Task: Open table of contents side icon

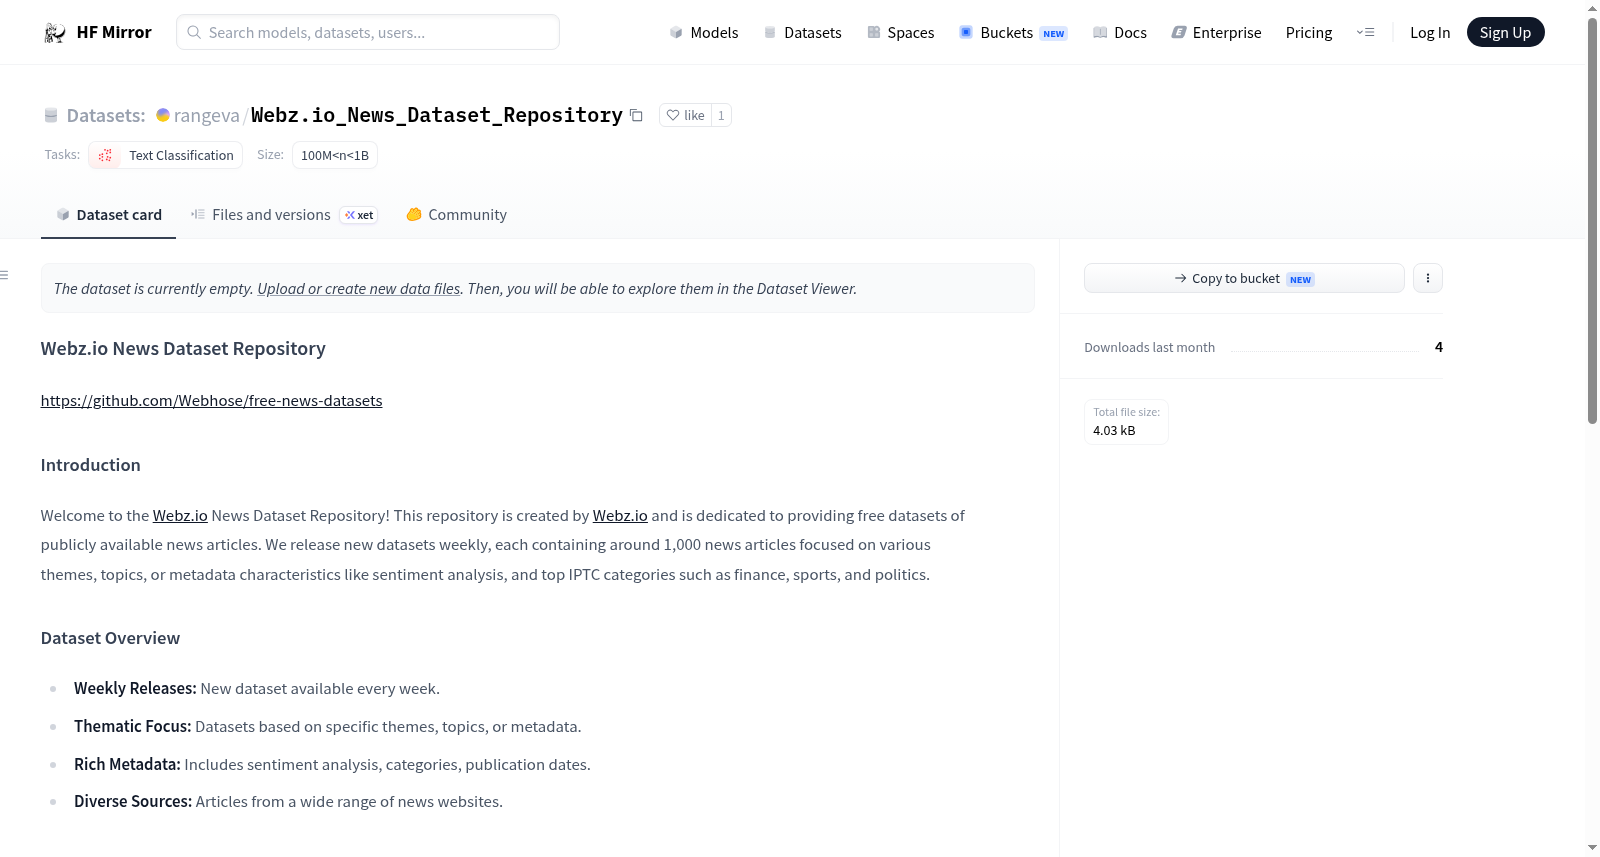Action: 4,275
